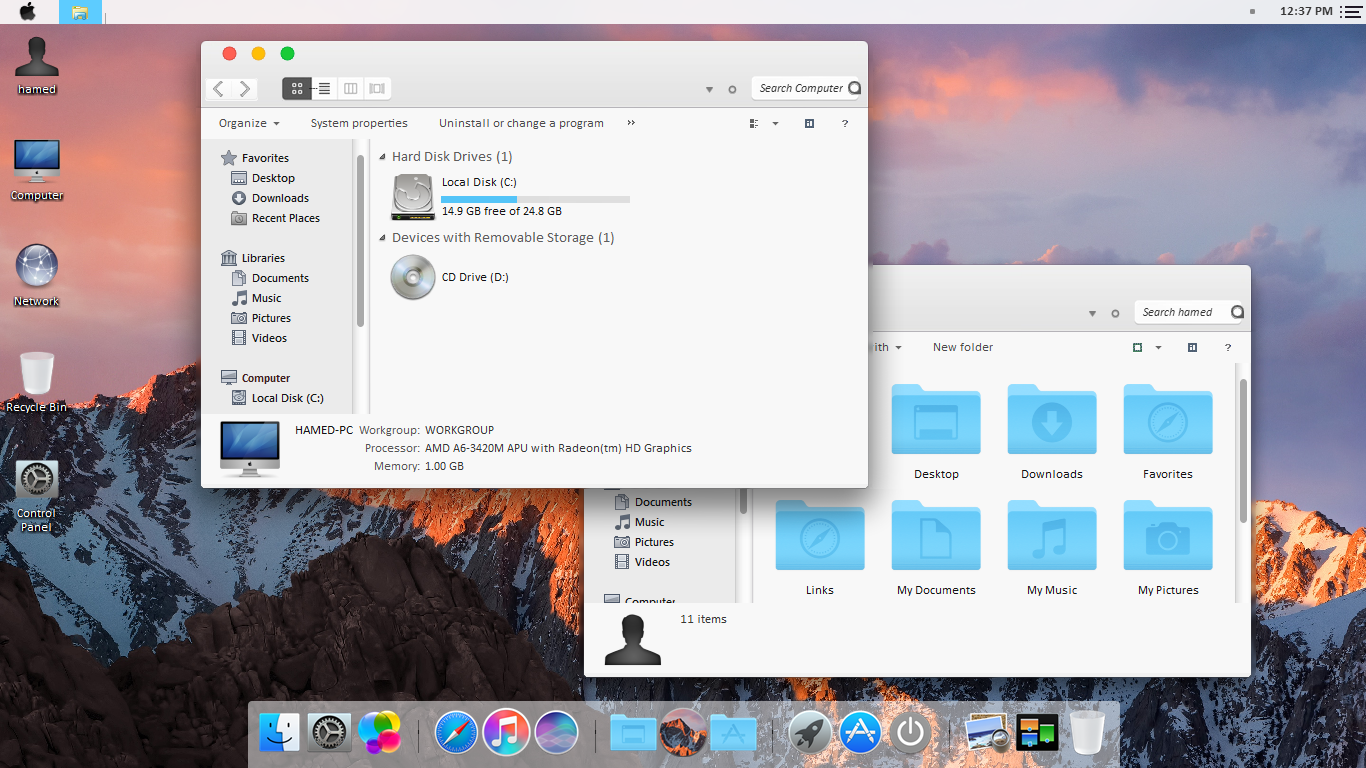Click the Explorer folder button in menu bar

80,12
